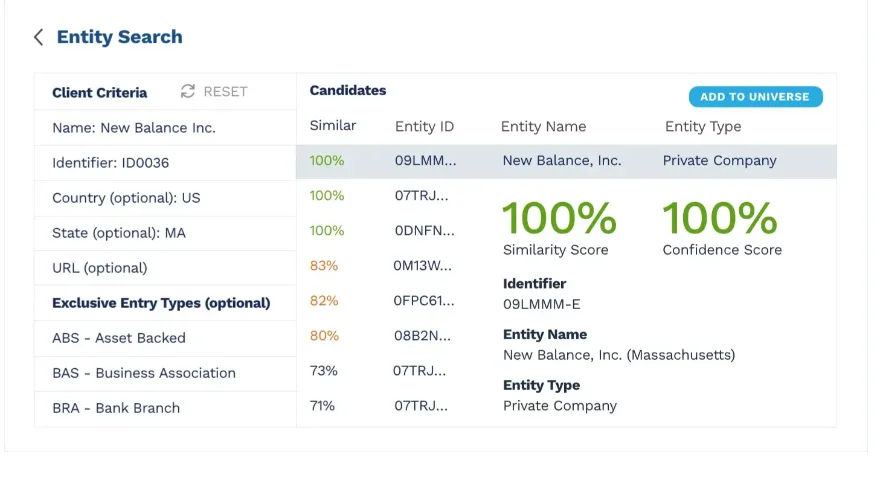886x481 pixels.
Task: Choose BRA - Bank Branch entry type
Action: tap(165, 408)
